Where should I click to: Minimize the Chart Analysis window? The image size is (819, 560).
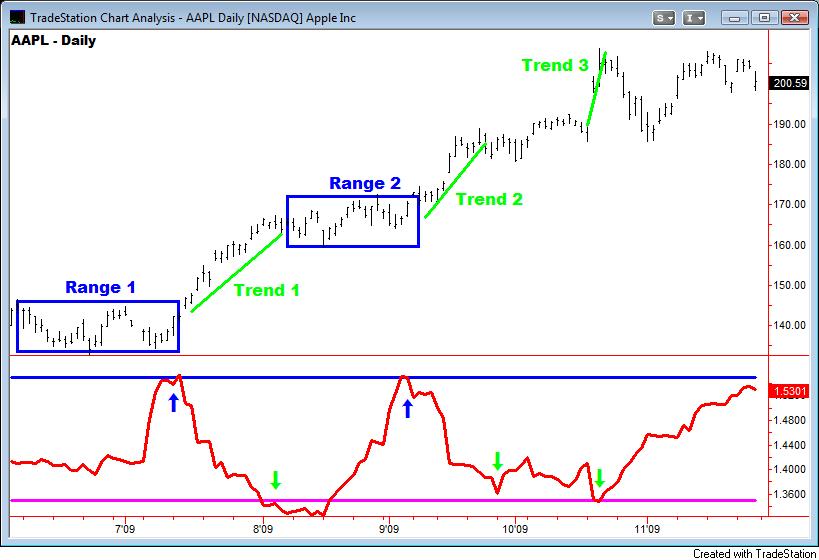735,18
